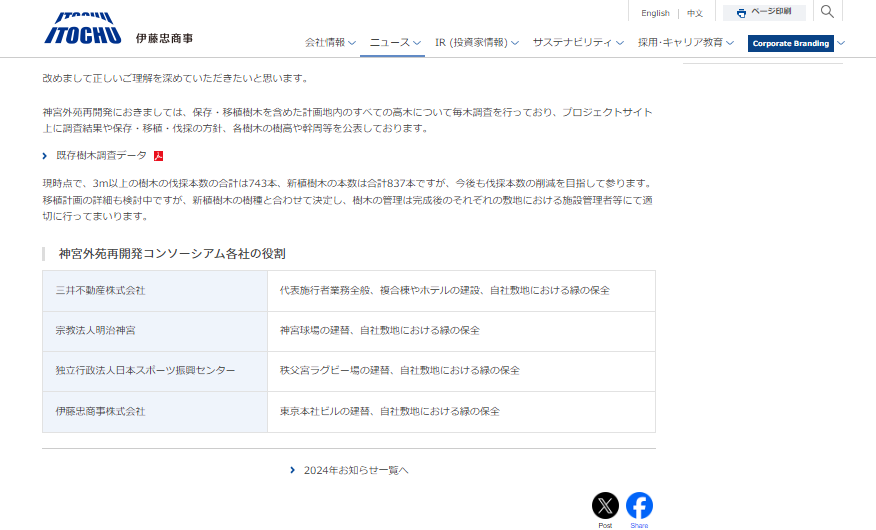Select the 独立行政法人日本スポーツ振興センター cell

point(155,371)
